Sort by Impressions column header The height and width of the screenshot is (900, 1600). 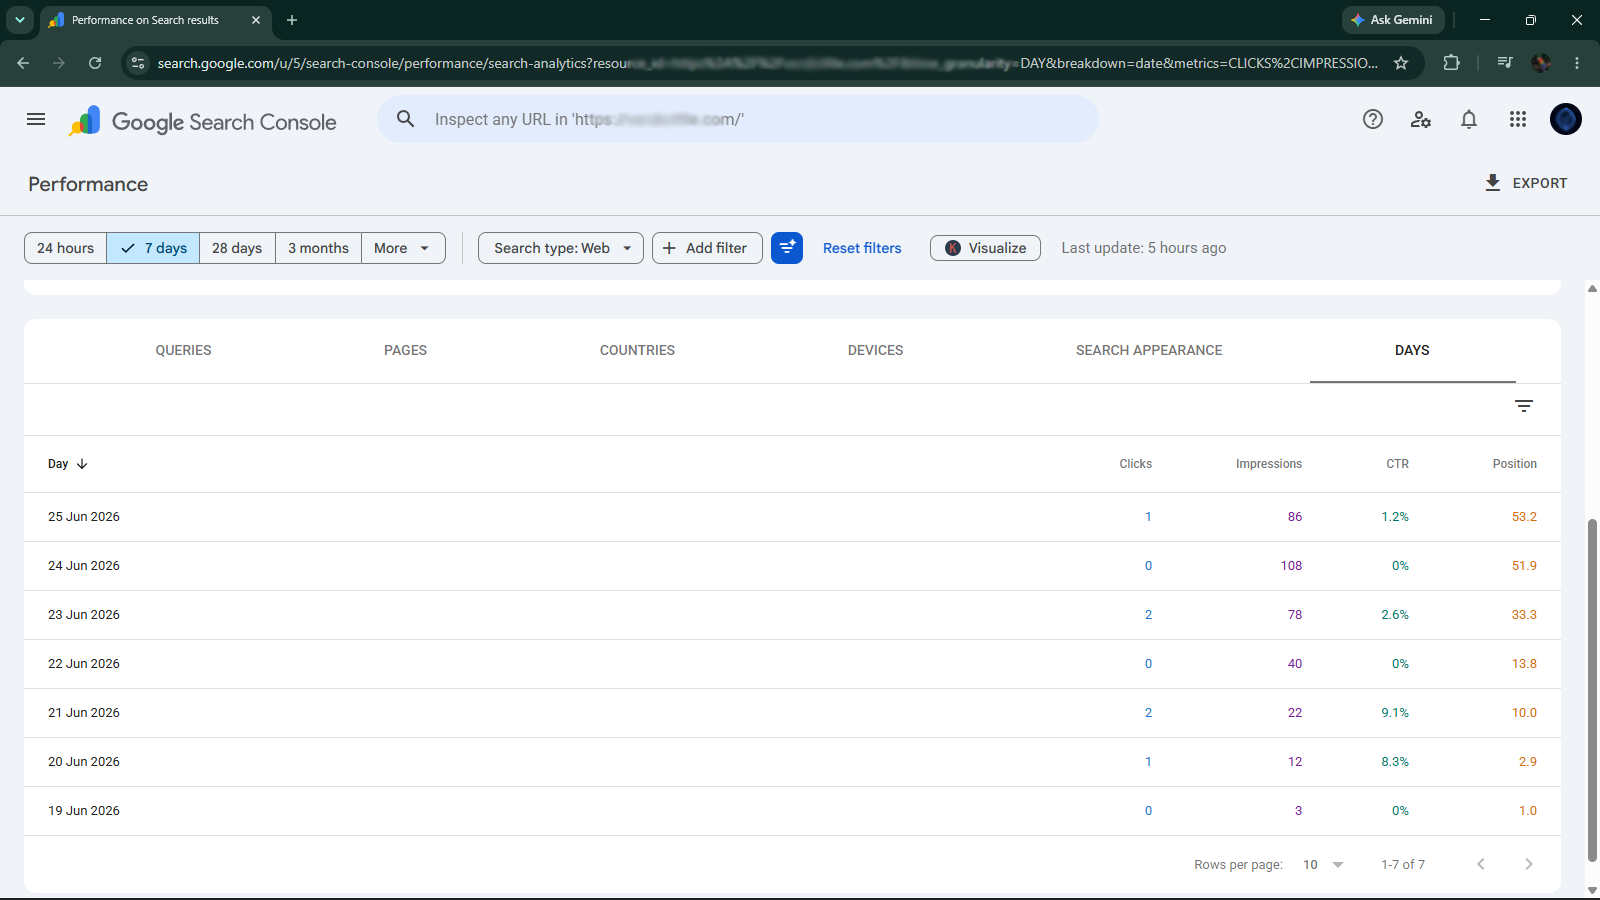[x=1268, y=464]
